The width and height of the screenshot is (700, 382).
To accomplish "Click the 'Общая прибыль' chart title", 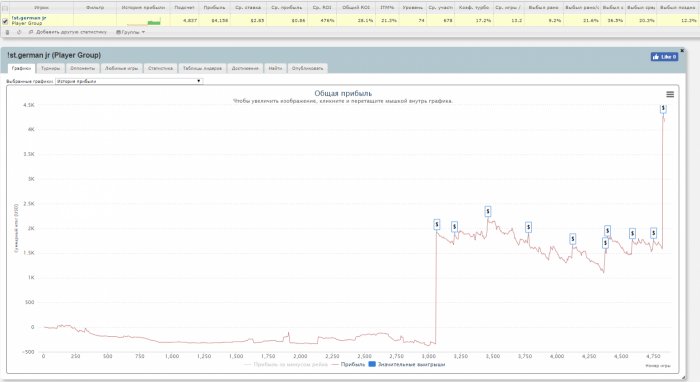I will pos(343,93).
